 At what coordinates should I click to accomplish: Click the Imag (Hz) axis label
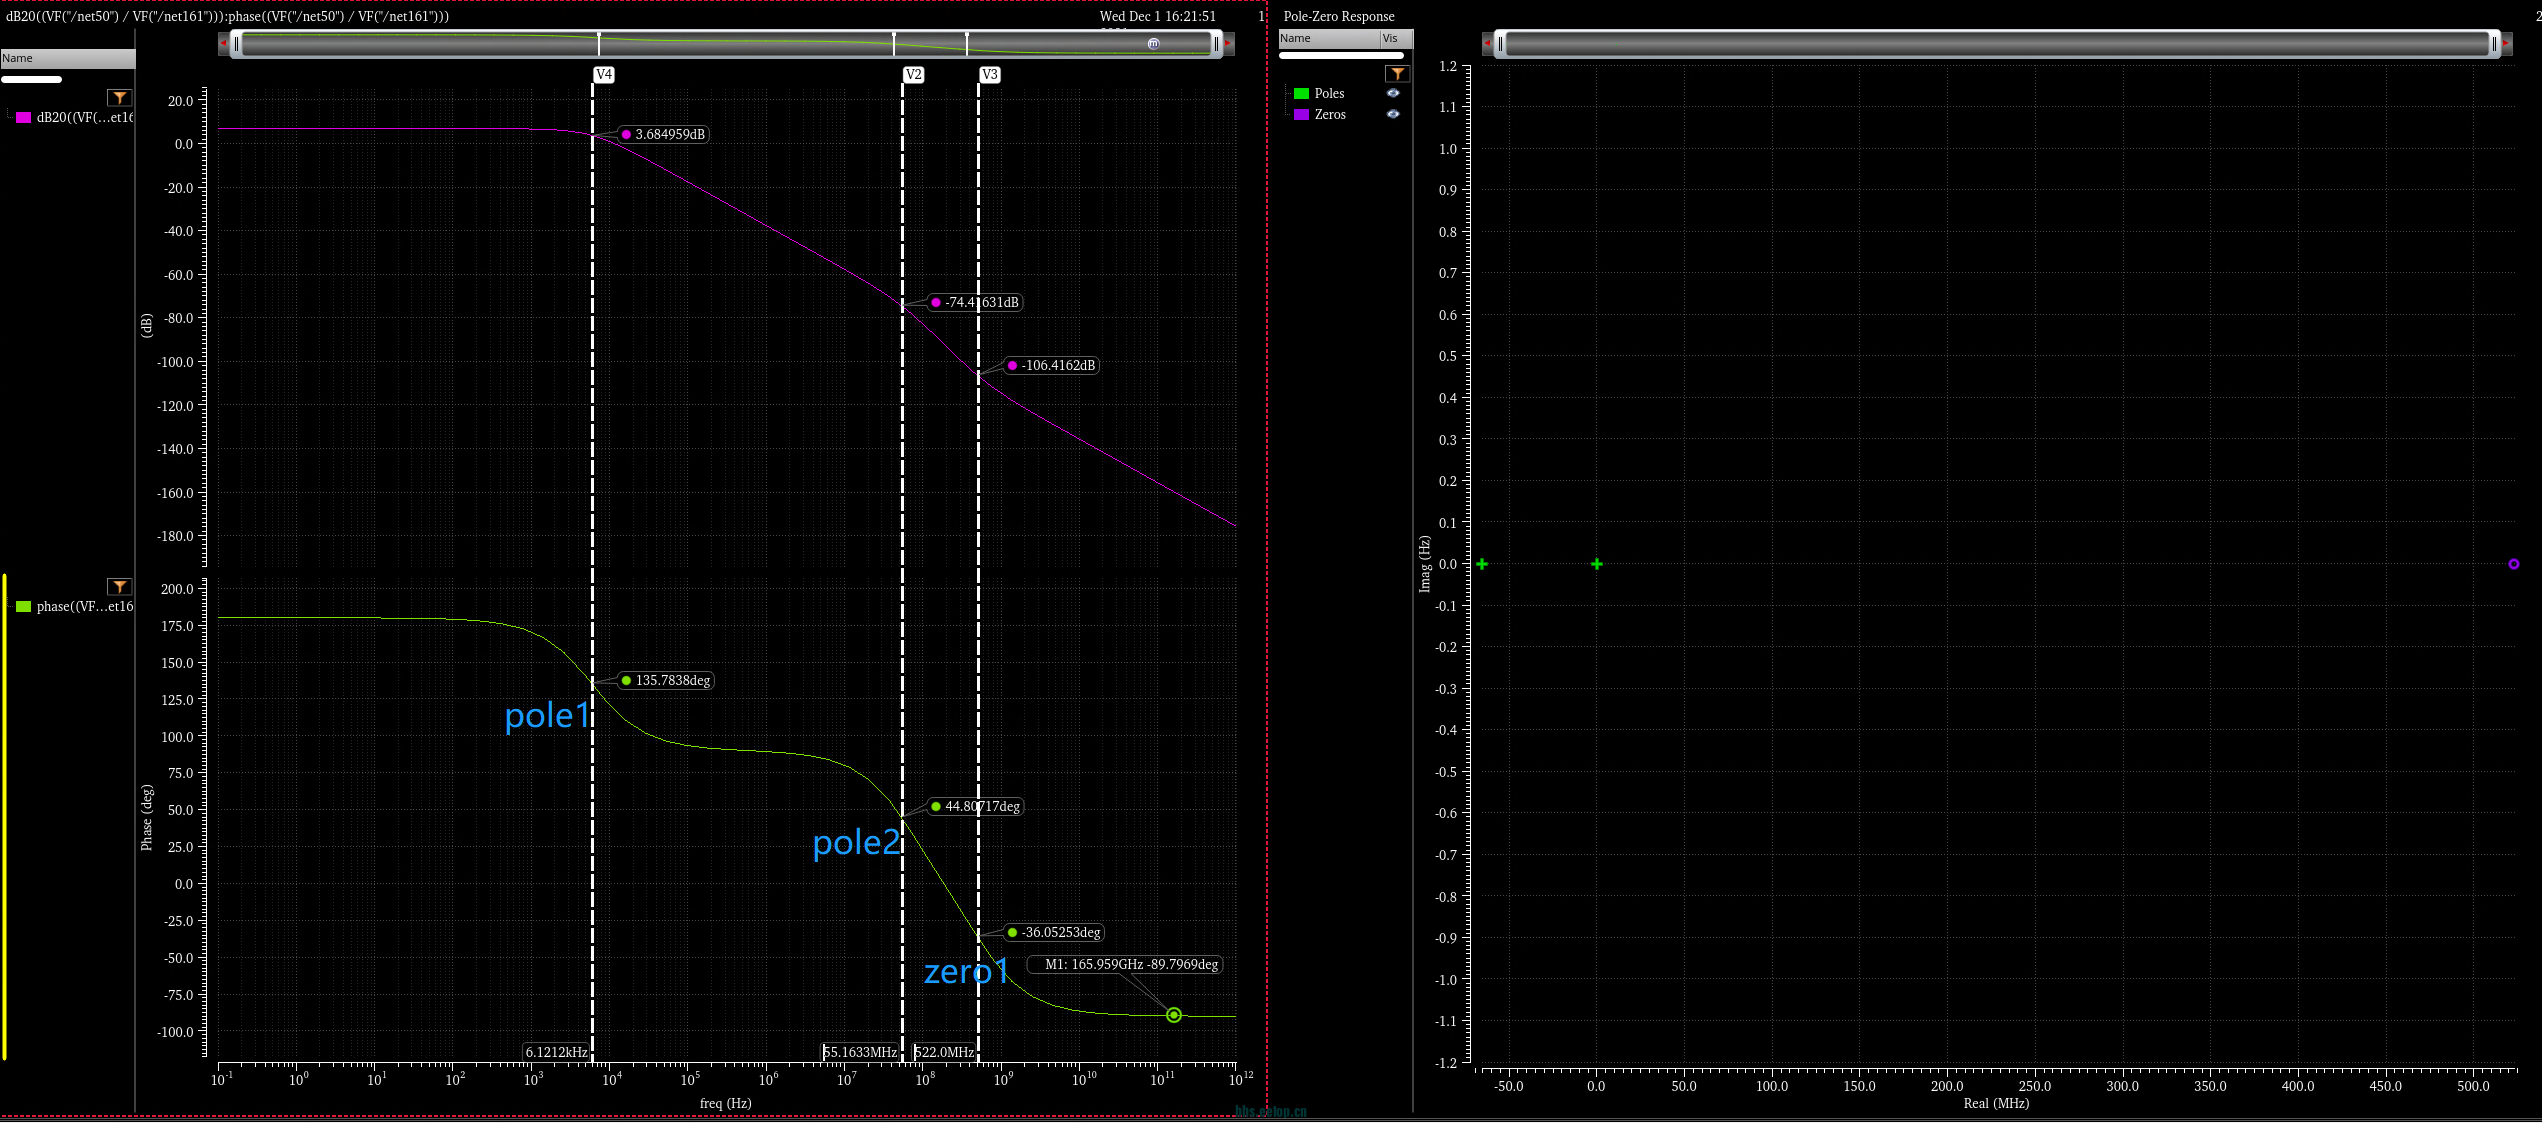pos(1424,564)
